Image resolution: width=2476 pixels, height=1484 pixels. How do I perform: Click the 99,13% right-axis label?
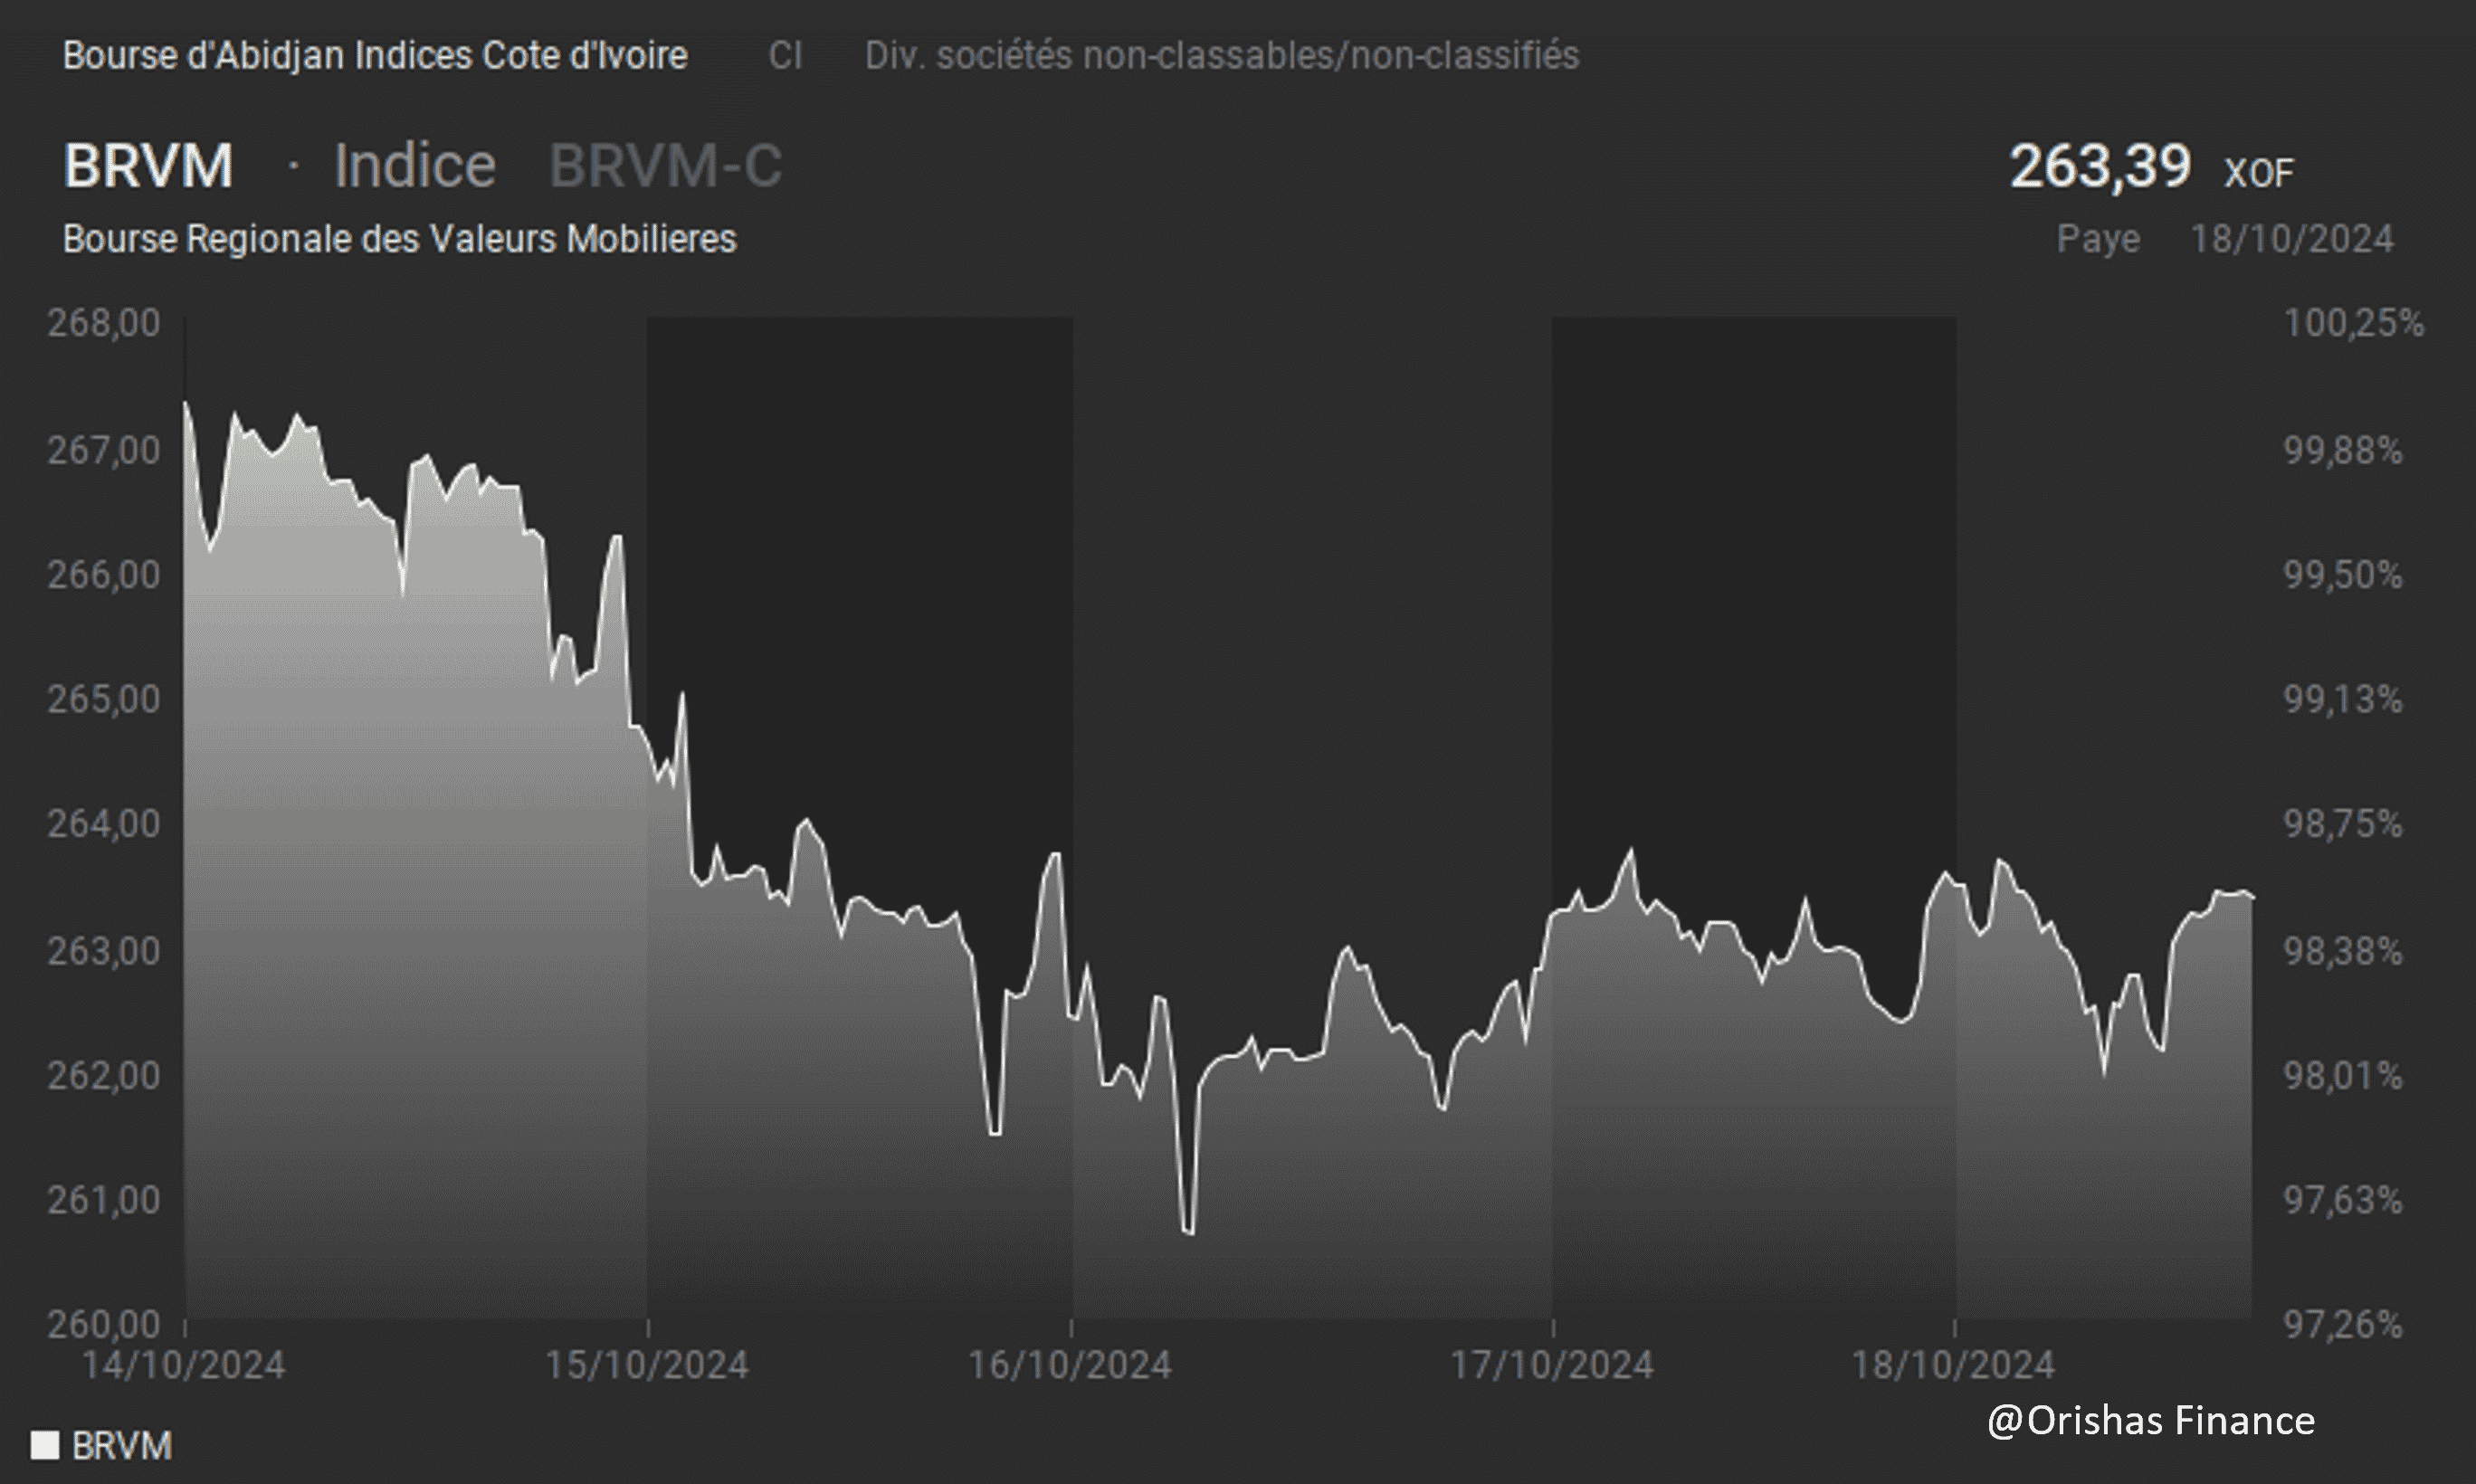coord(2343,699)
